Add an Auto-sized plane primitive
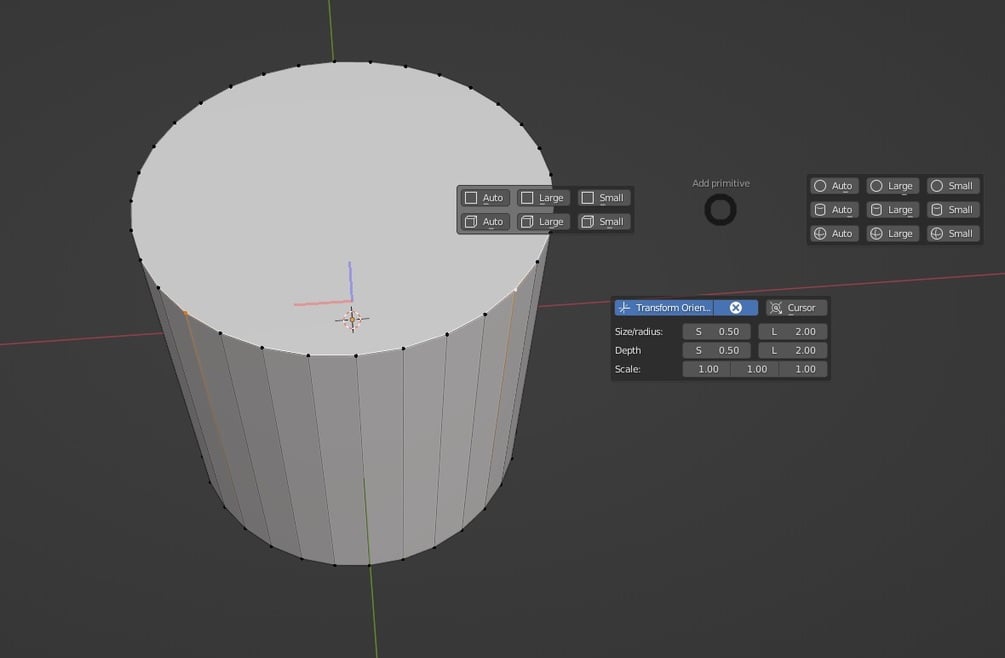The image size is (1005, 658). (x=485, y=198)
